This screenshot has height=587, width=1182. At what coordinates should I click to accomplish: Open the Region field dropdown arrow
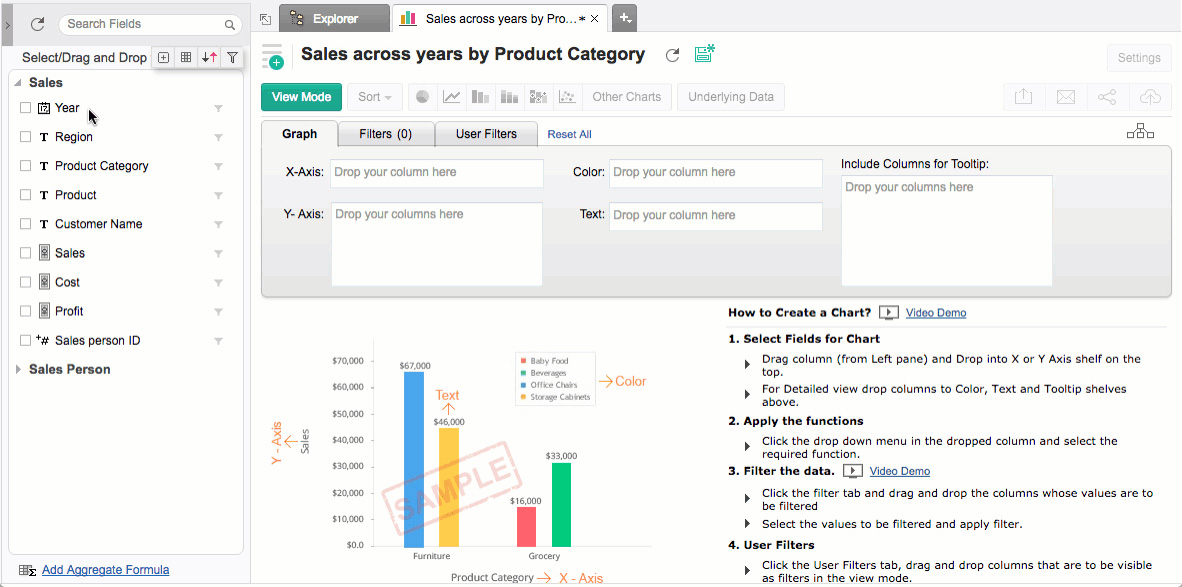click(218, 138)
